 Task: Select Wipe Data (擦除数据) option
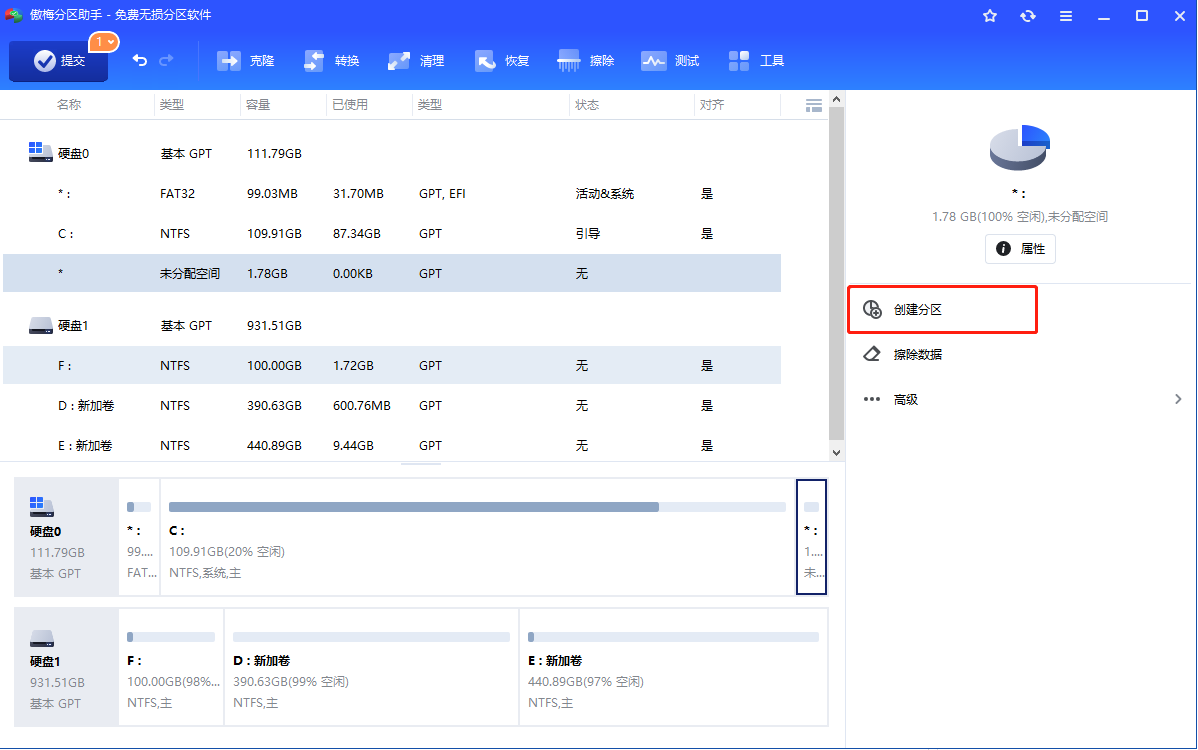pos(917,354)
